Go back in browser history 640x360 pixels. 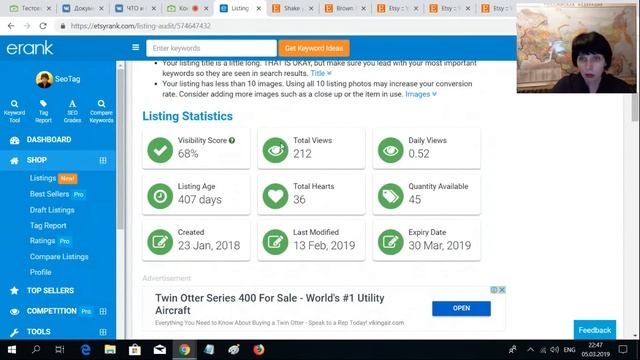11,26
